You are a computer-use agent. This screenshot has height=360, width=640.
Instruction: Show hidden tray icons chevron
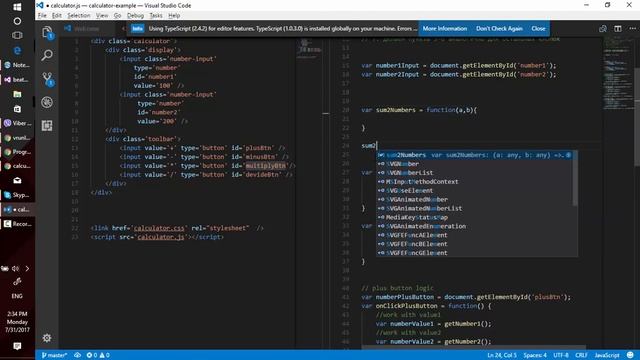27,269
